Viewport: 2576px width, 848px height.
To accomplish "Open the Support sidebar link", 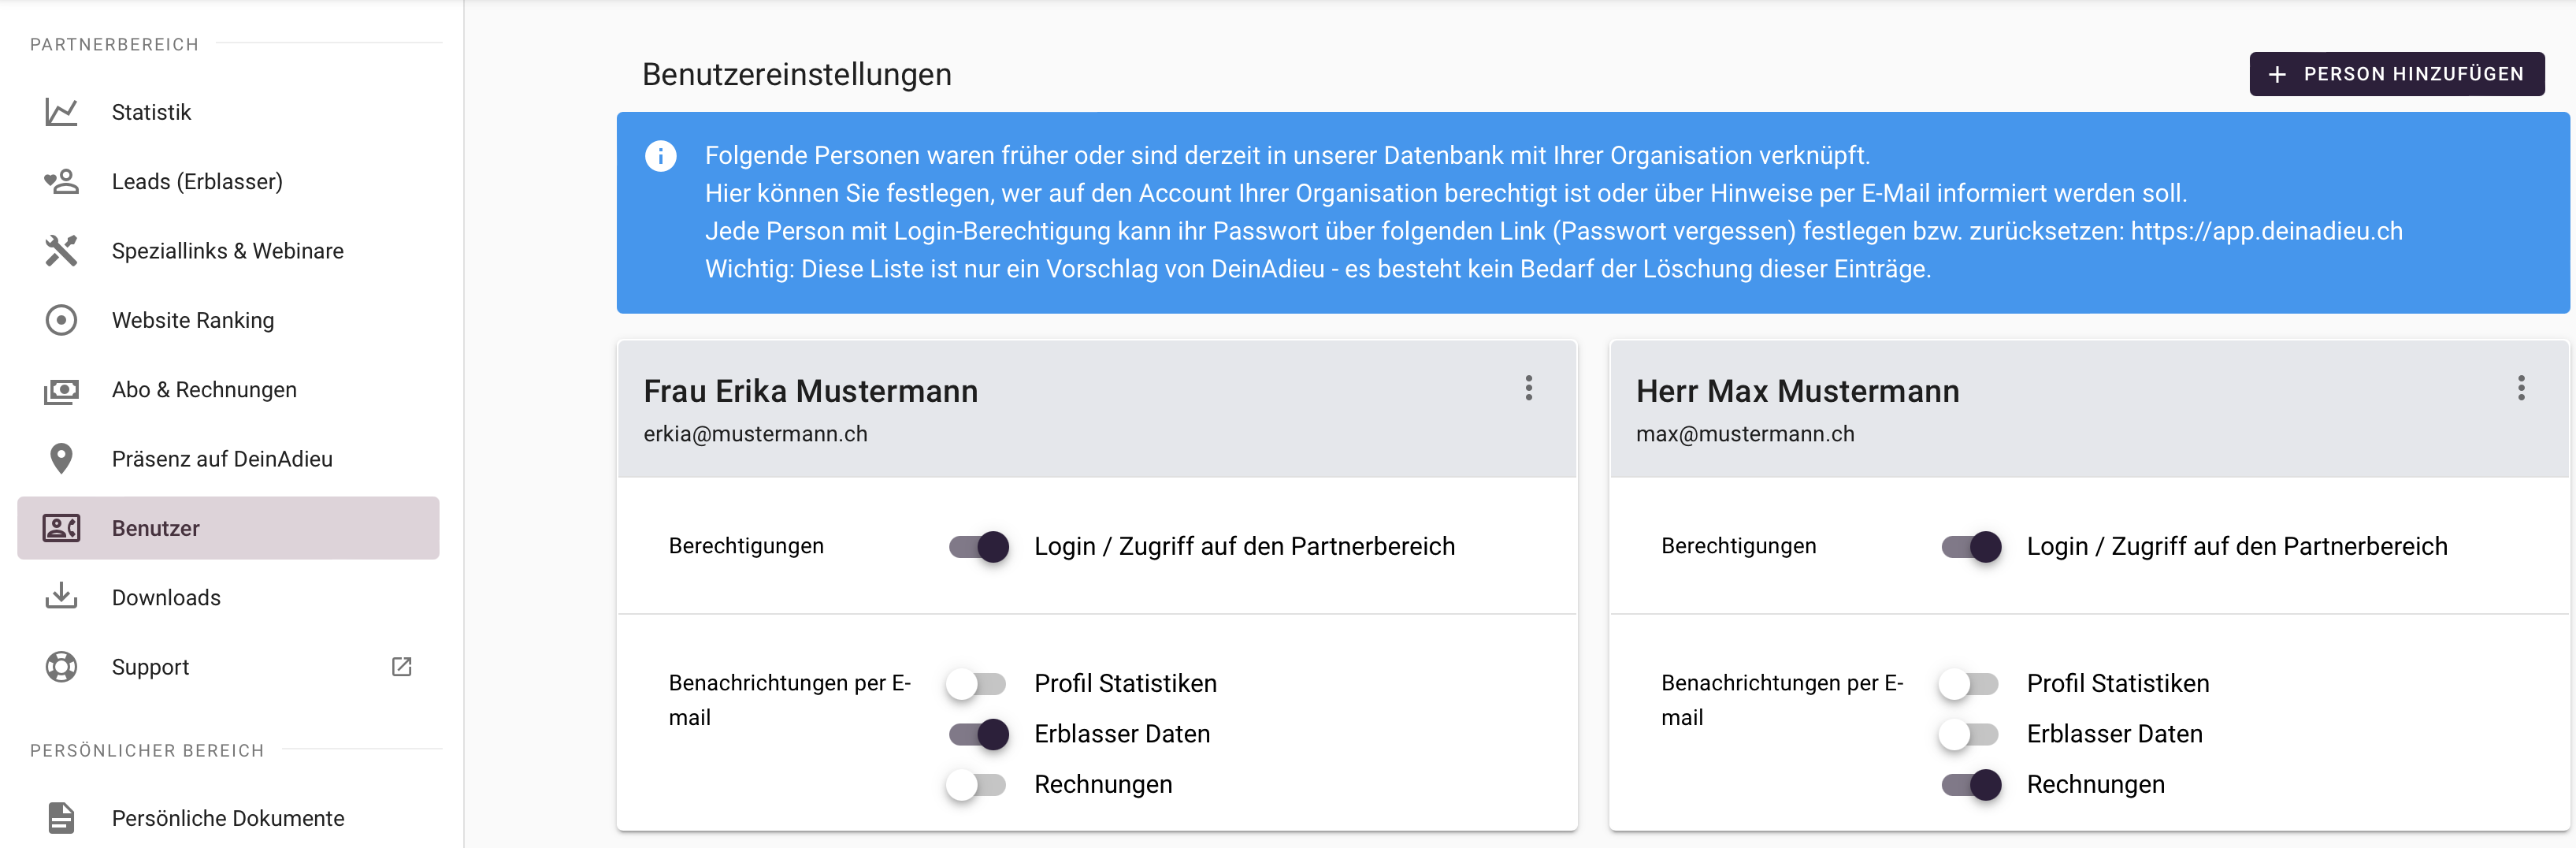I will coord(150,667).
